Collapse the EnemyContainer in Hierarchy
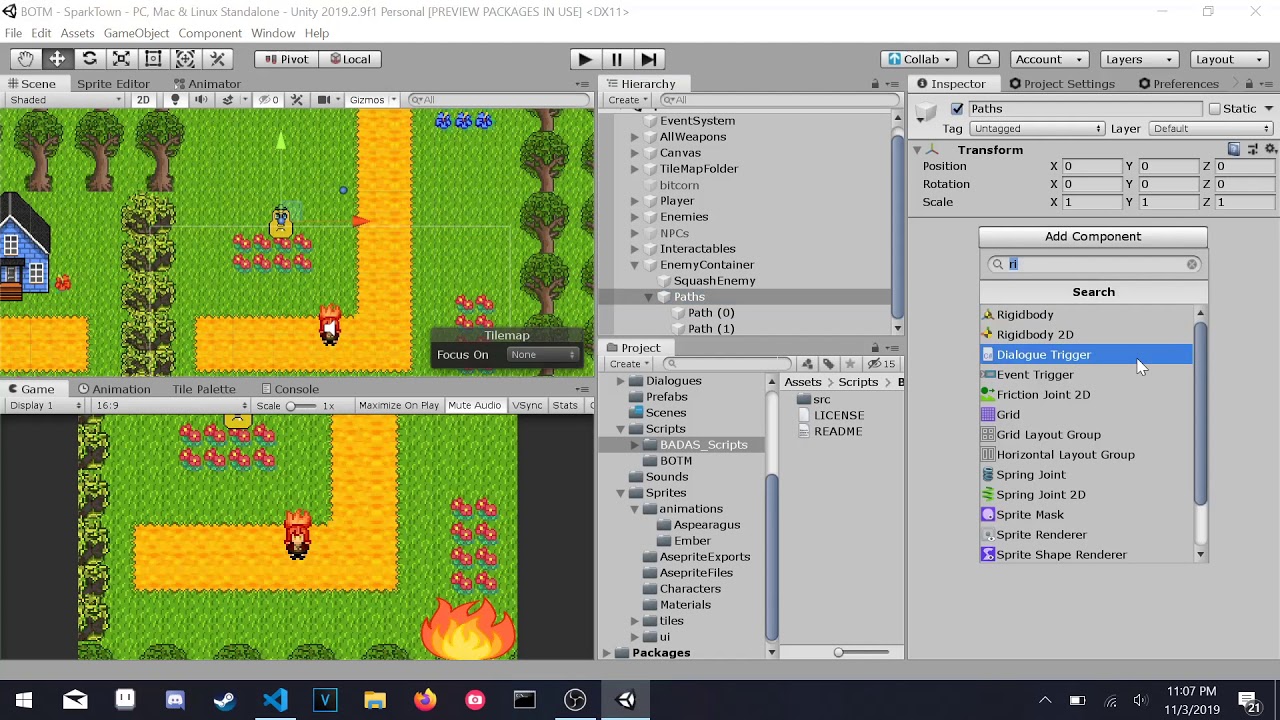 pos(635,265)
